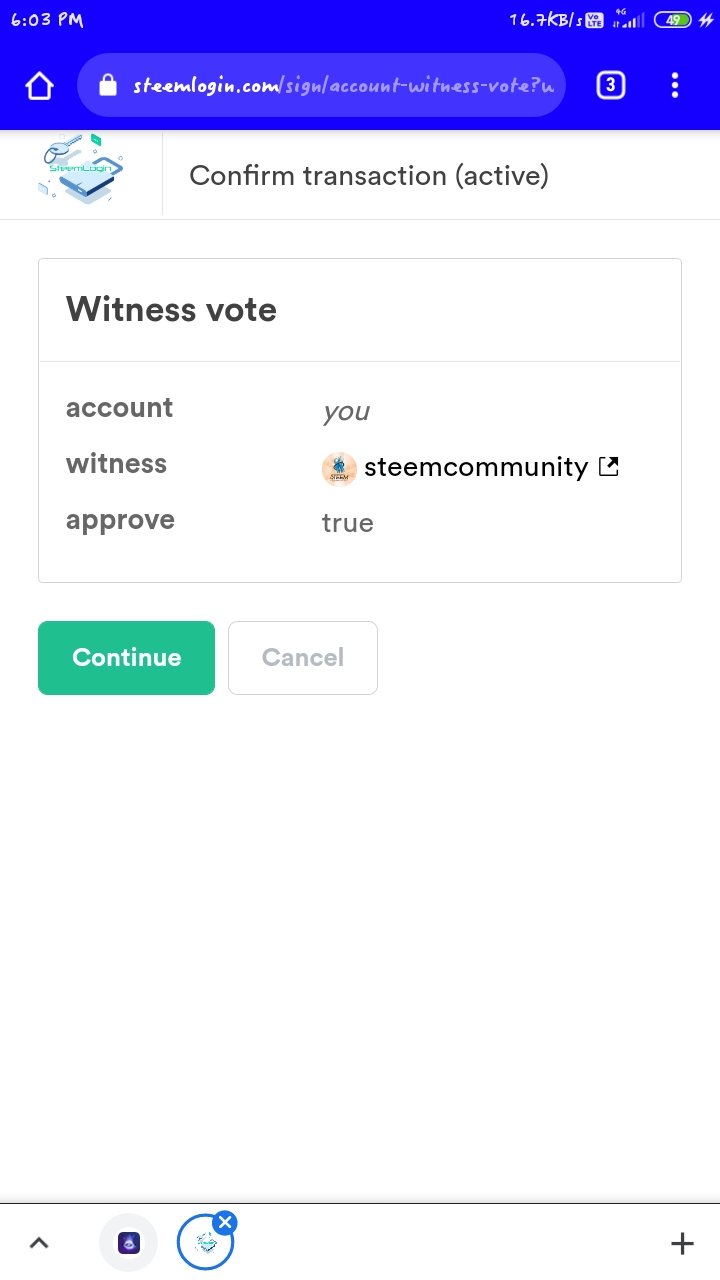Image resolution: width=720 pixels, height=1280 pixels.
Task: Tap the battery indicator in status bar
Action: [x=673, y=20]
